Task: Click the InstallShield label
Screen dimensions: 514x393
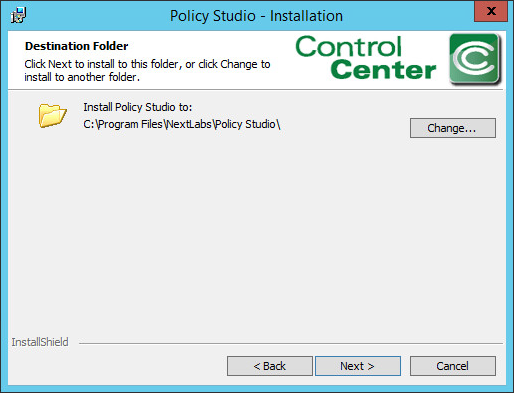Action: click(40, 342)
